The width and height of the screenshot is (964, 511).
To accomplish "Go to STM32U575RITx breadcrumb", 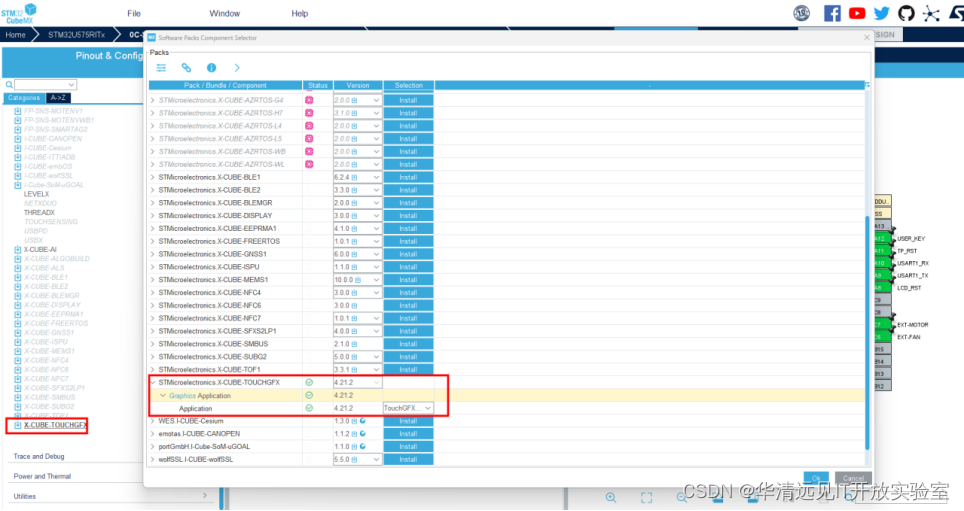I will tap(76, 35).
